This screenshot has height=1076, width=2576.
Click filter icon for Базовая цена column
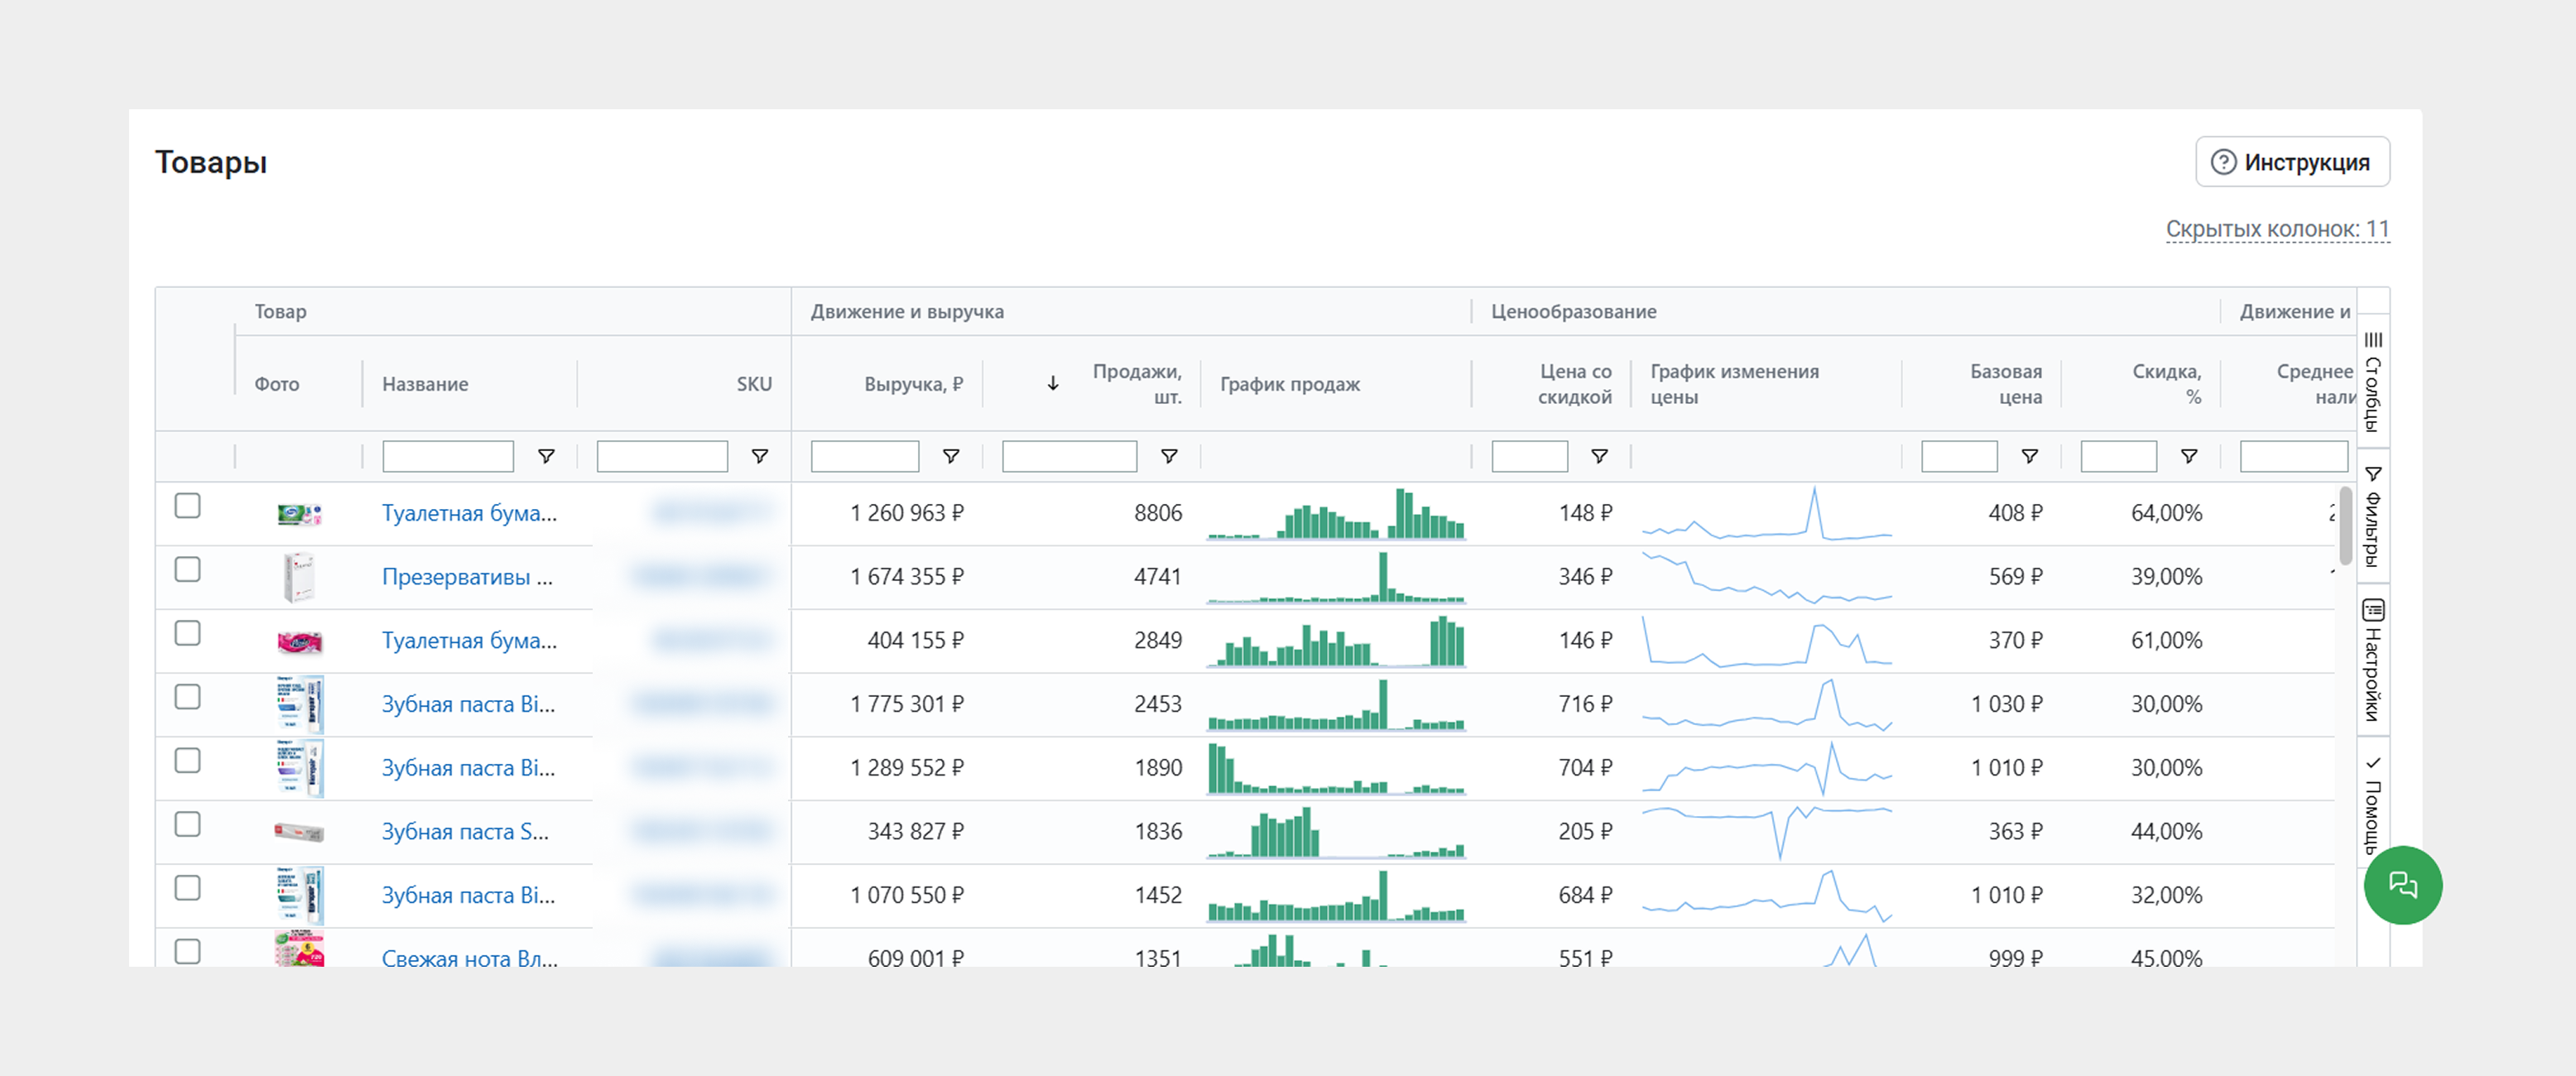coord(2029,456)
